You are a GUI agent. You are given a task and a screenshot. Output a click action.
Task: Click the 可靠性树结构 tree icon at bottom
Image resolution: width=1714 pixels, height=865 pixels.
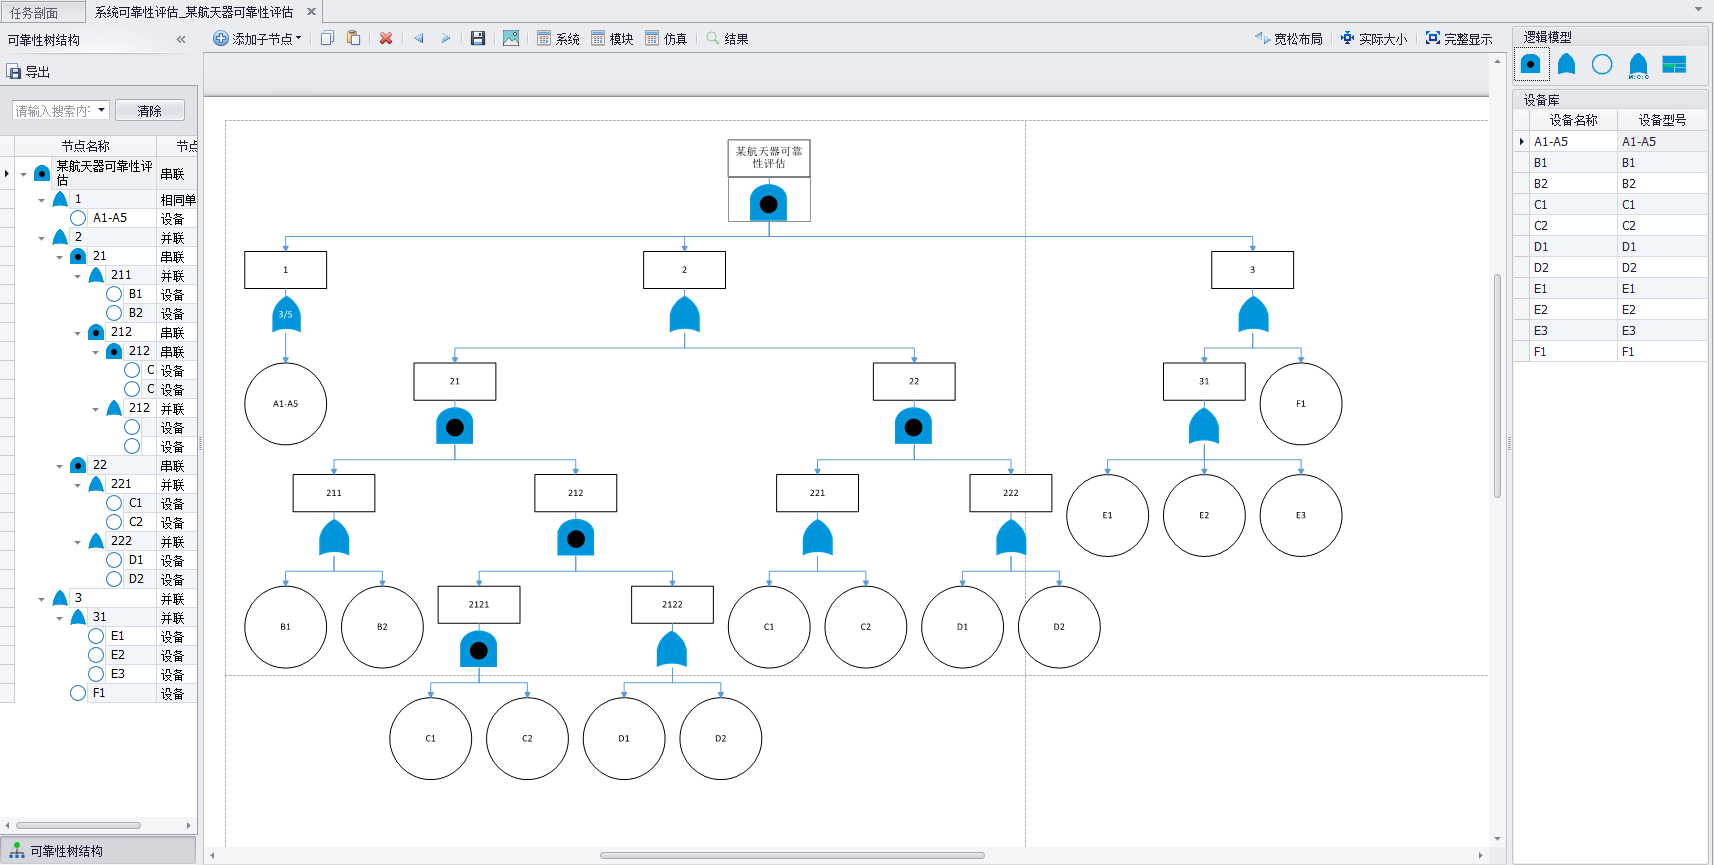coord(17,851)
